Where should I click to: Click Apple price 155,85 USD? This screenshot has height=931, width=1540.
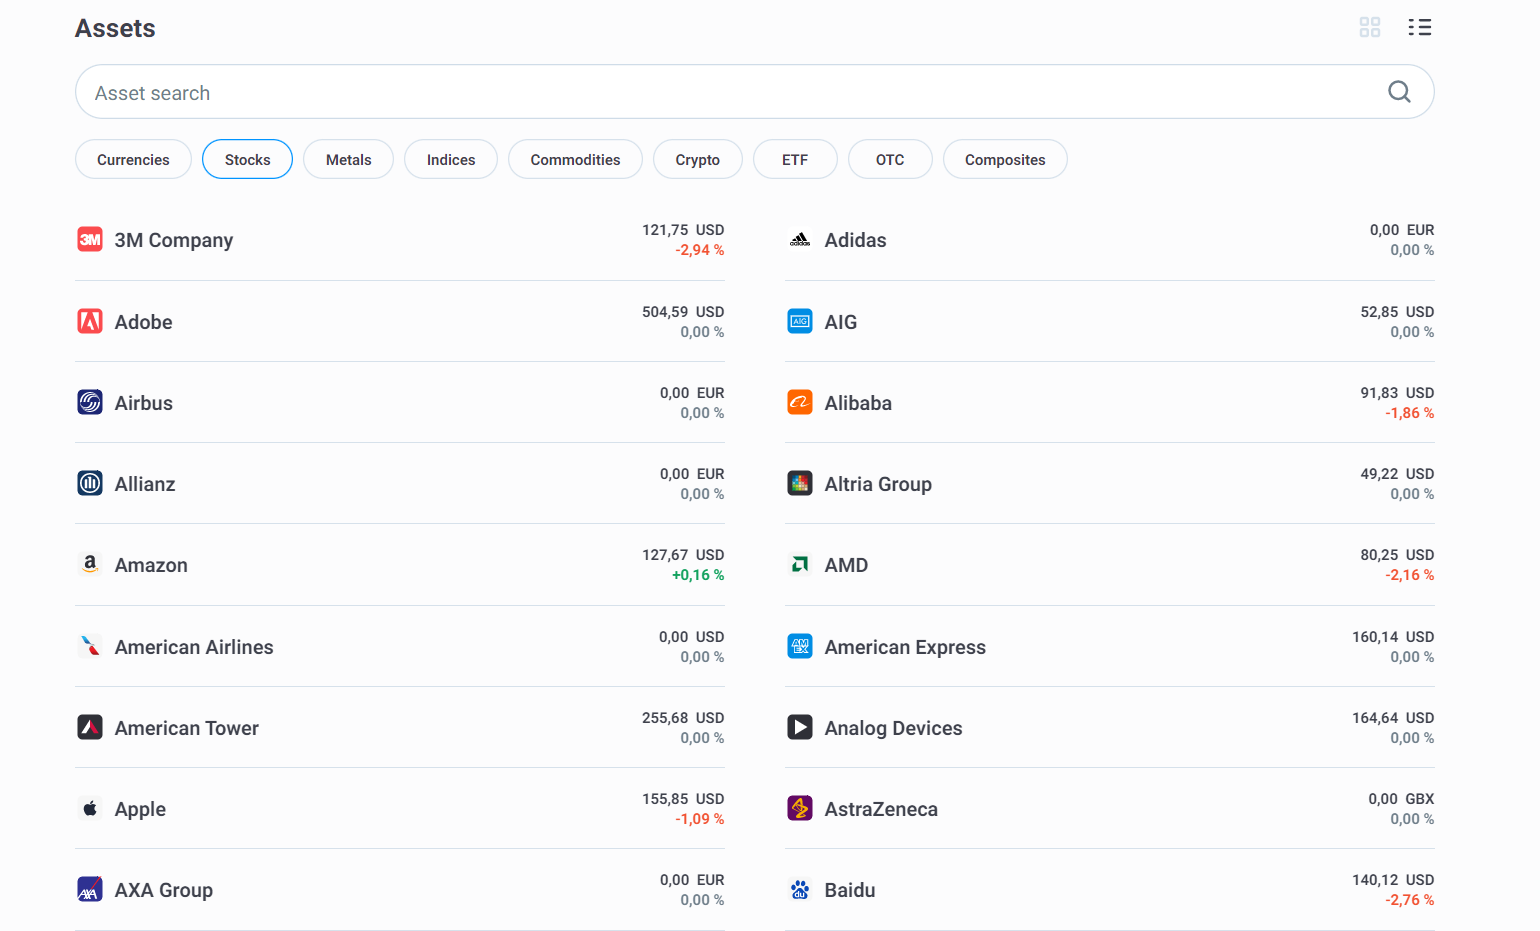point(683,799)
